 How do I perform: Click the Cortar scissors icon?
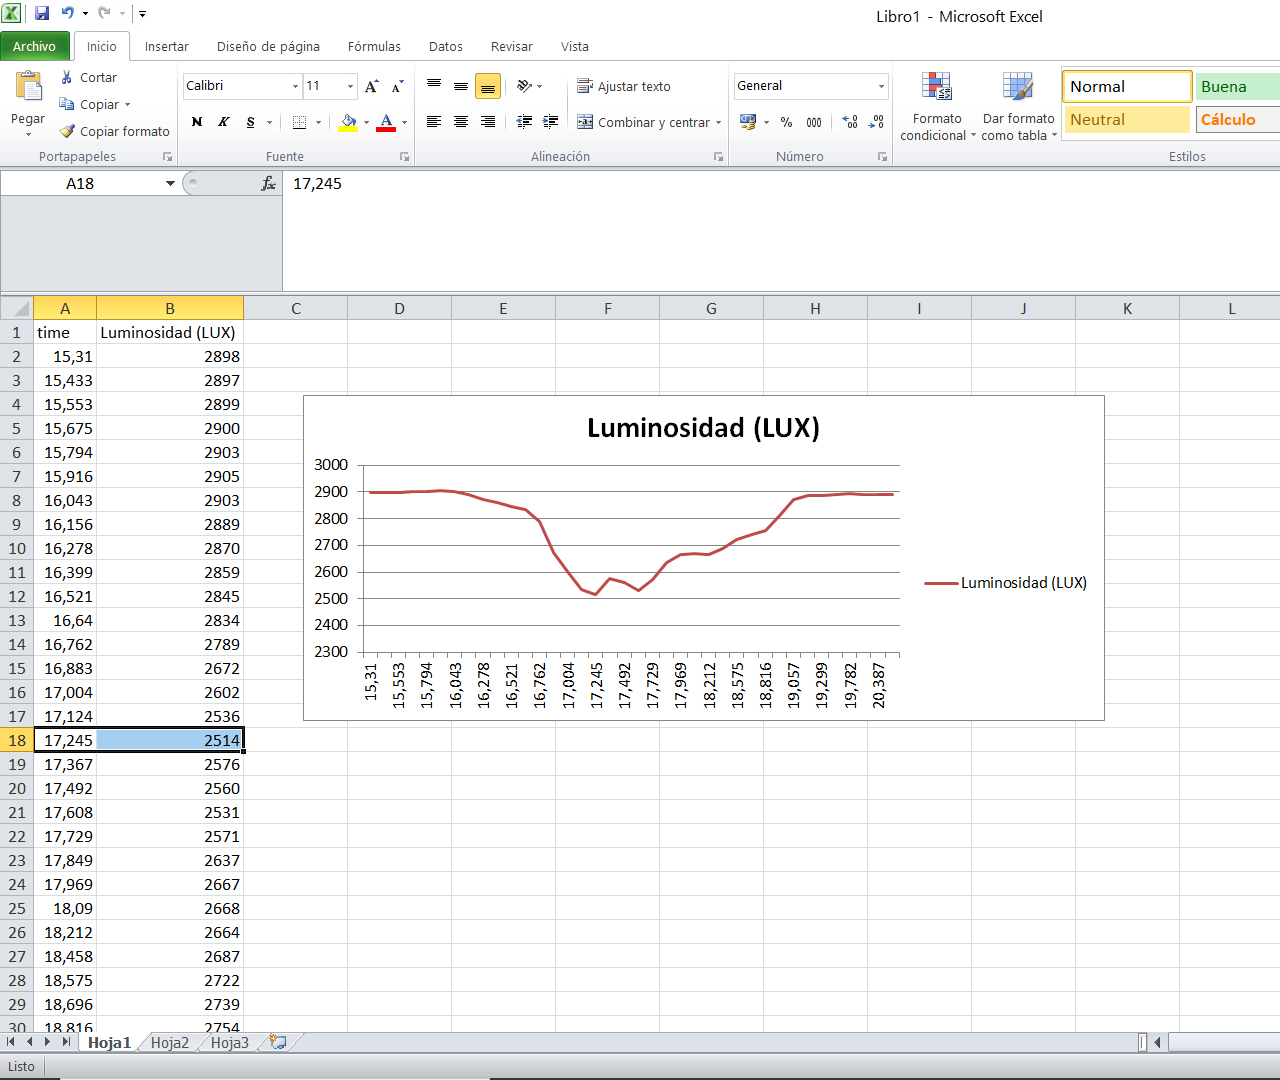(66, 77)
